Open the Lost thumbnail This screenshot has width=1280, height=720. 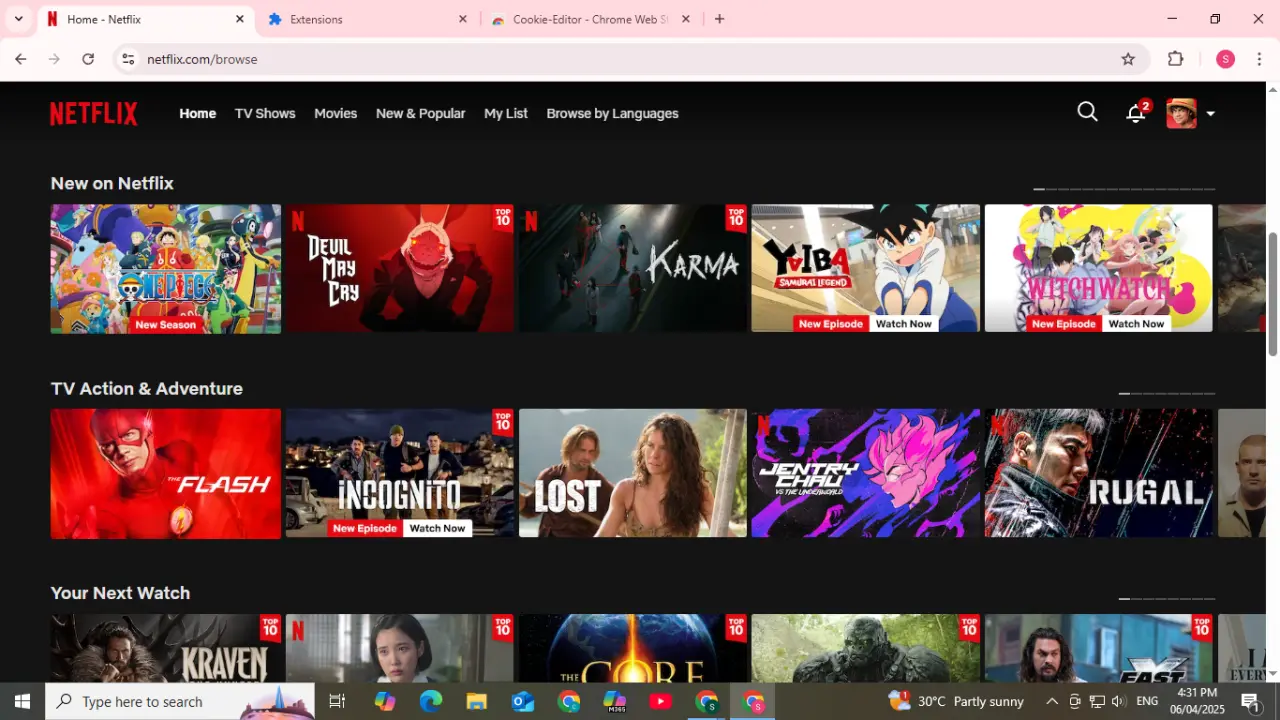pyautogui.click(x=632, y=473)
